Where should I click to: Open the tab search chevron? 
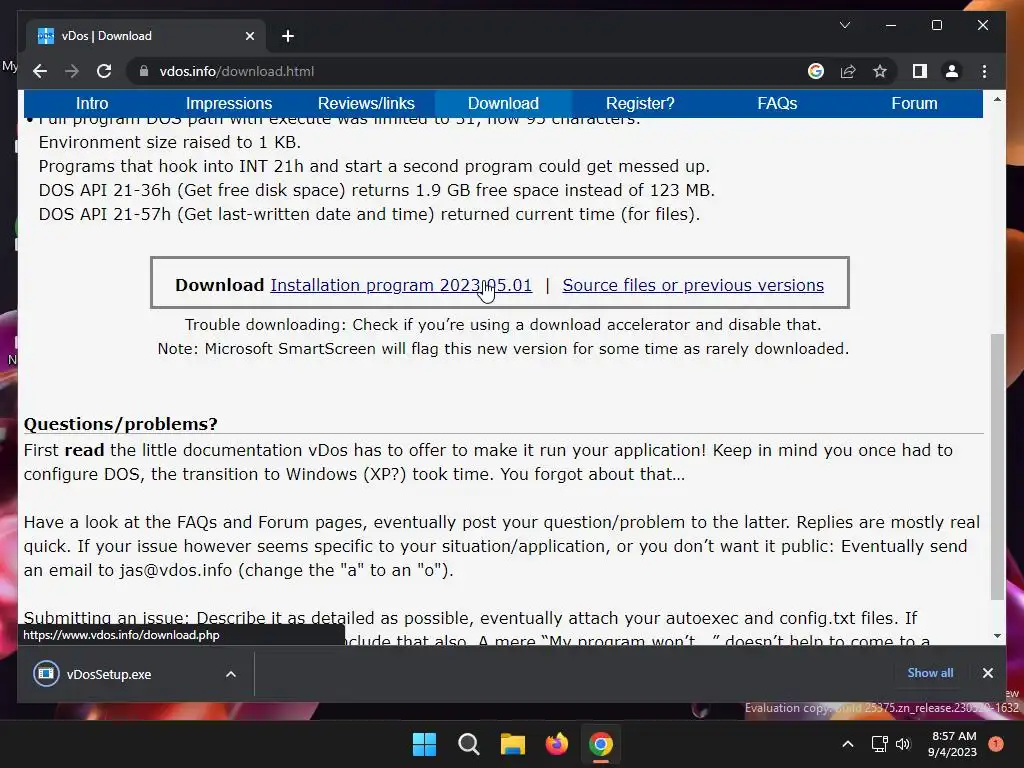(844, 25)
